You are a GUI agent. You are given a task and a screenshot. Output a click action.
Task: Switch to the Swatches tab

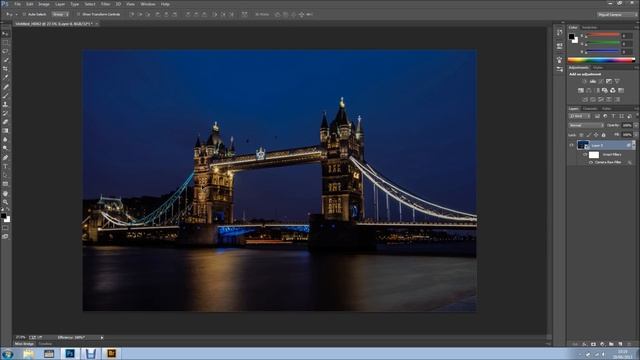tap(589, 27)
